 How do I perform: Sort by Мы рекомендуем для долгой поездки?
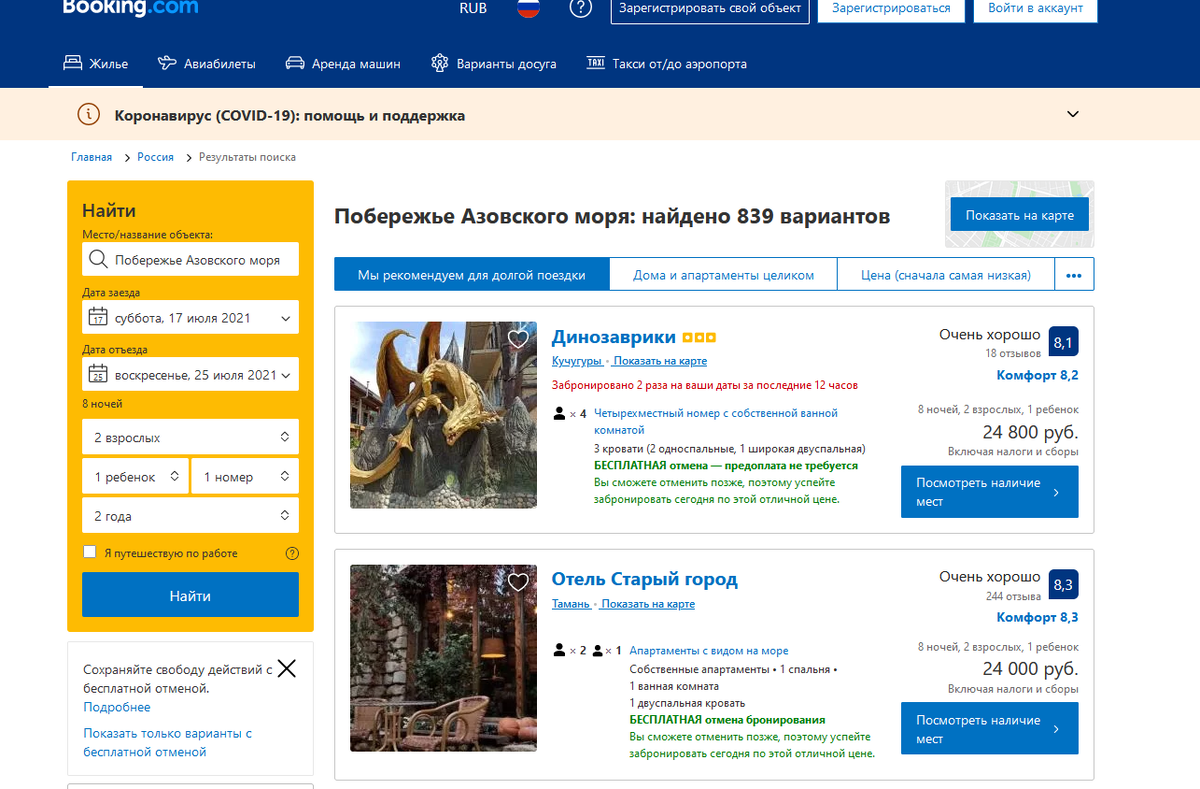point(471,275)
